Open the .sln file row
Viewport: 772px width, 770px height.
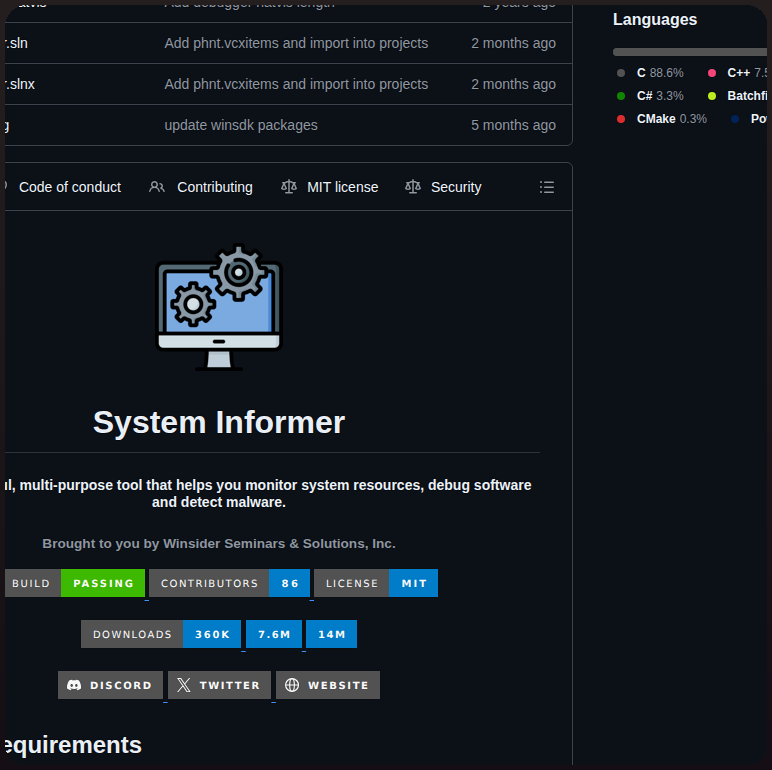pyautogui.click(x=288, y=43)
